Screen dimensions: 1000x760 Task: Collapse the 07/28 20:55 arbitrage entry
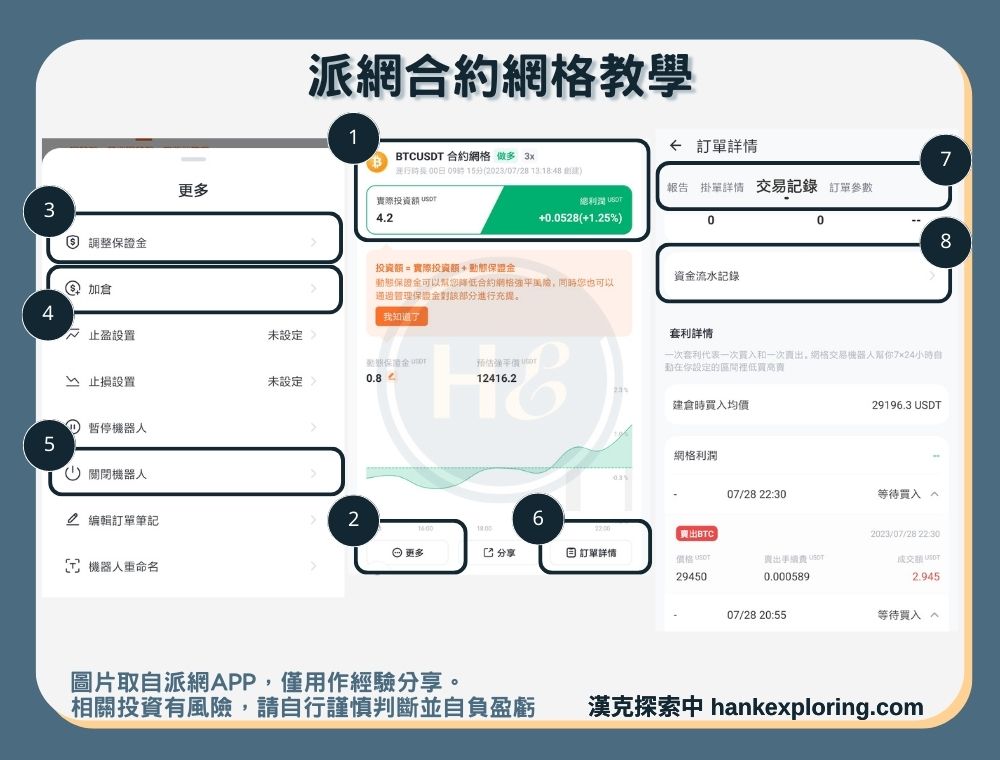pyautogui.click(x=934, y=615)
